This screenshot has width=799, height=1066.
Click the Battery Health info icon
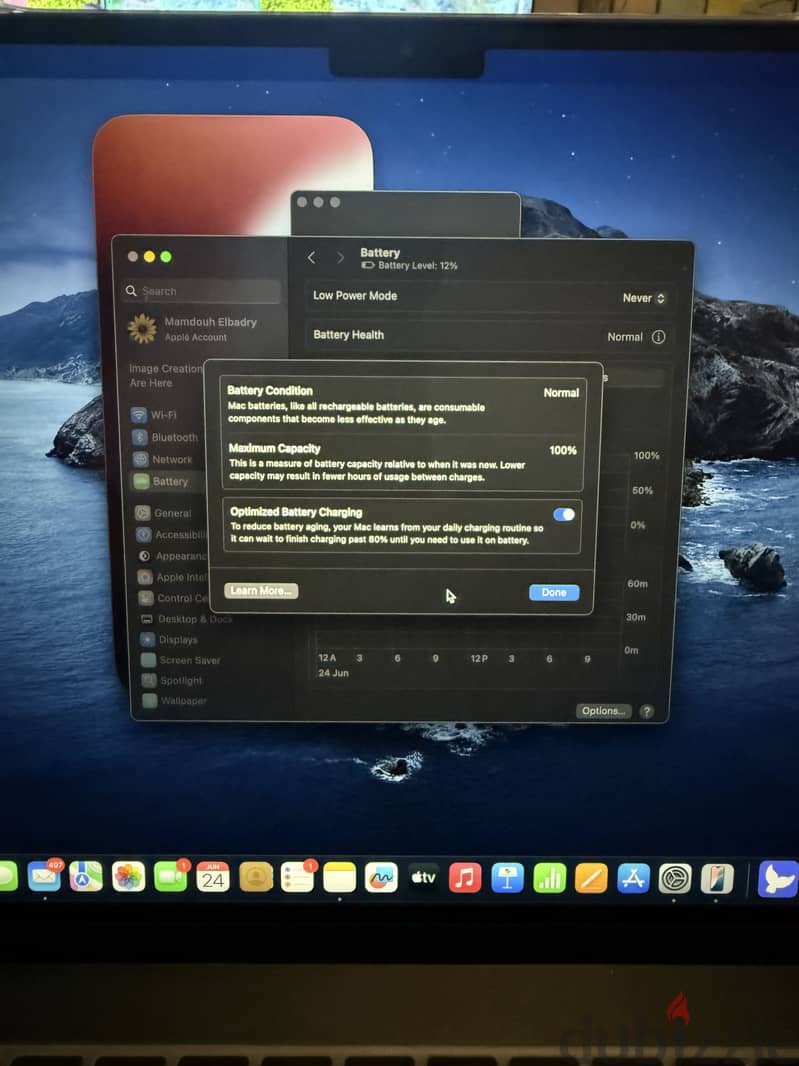[x=658, y=337]
